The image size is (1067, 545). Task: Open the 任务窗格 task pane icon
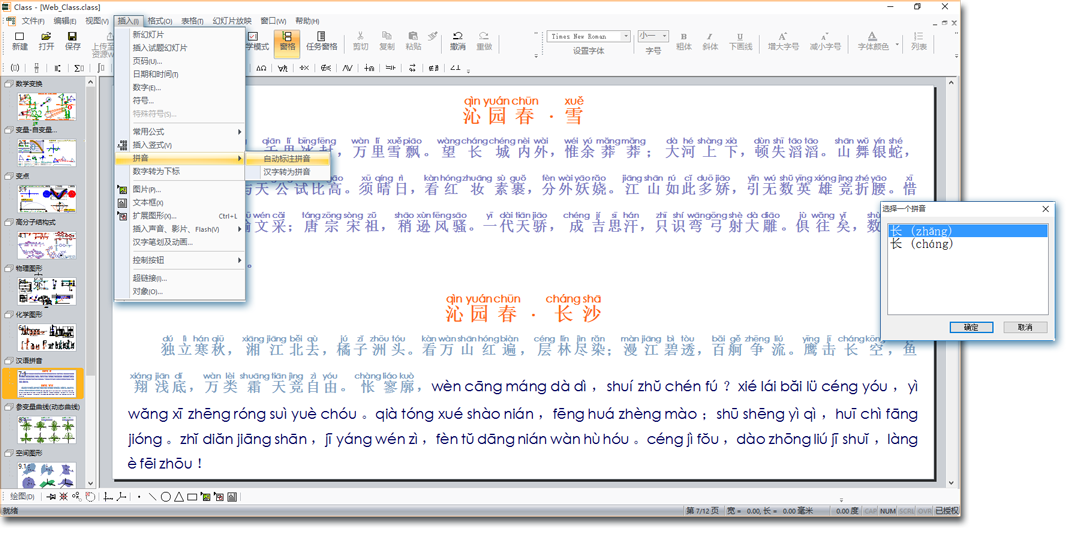321,40
